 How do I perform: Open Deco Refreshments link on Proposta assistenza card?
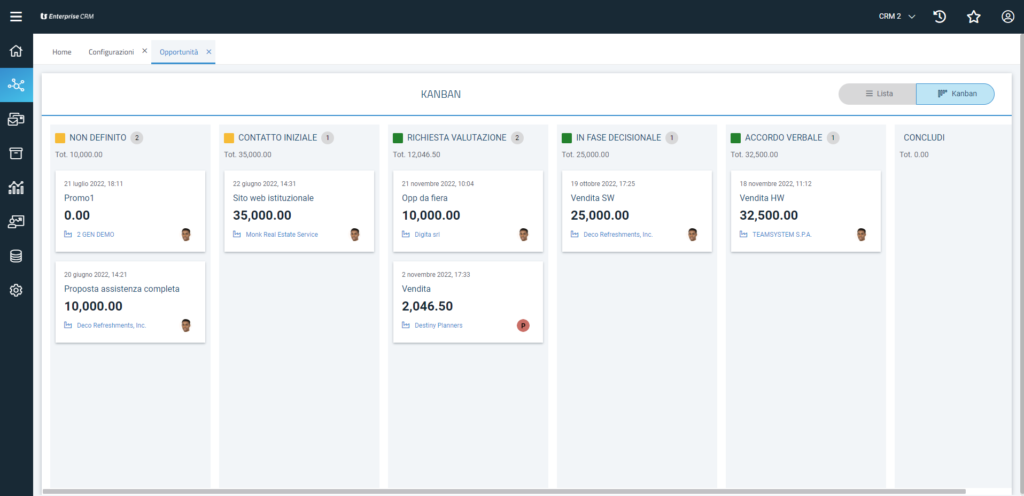[111, 325]
